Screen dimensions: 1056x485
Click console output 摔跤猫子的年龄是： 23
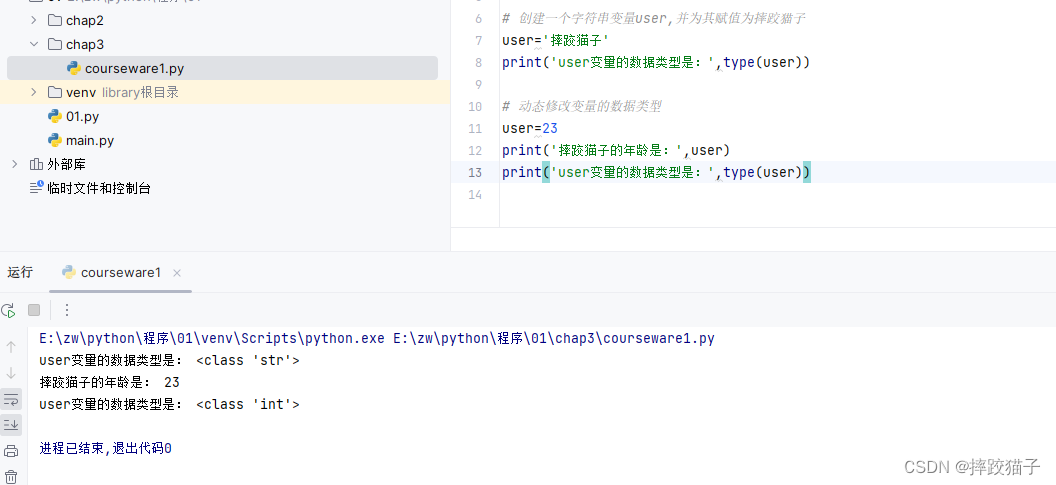109,382
